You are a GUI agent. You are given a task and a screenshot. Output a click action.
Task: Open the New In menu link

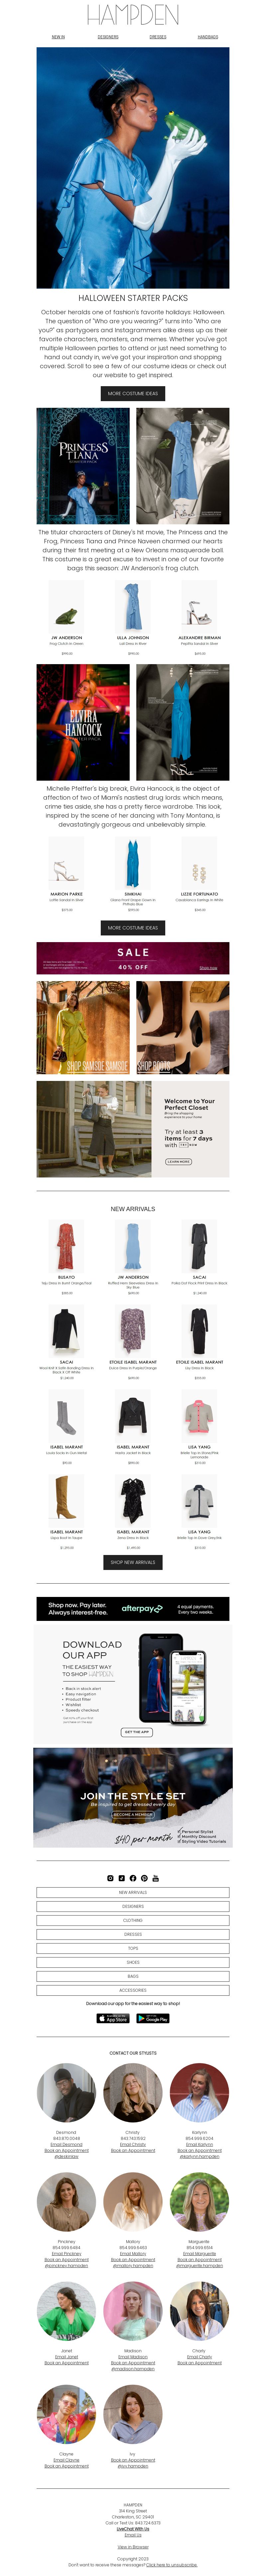(x=58, y=37)
